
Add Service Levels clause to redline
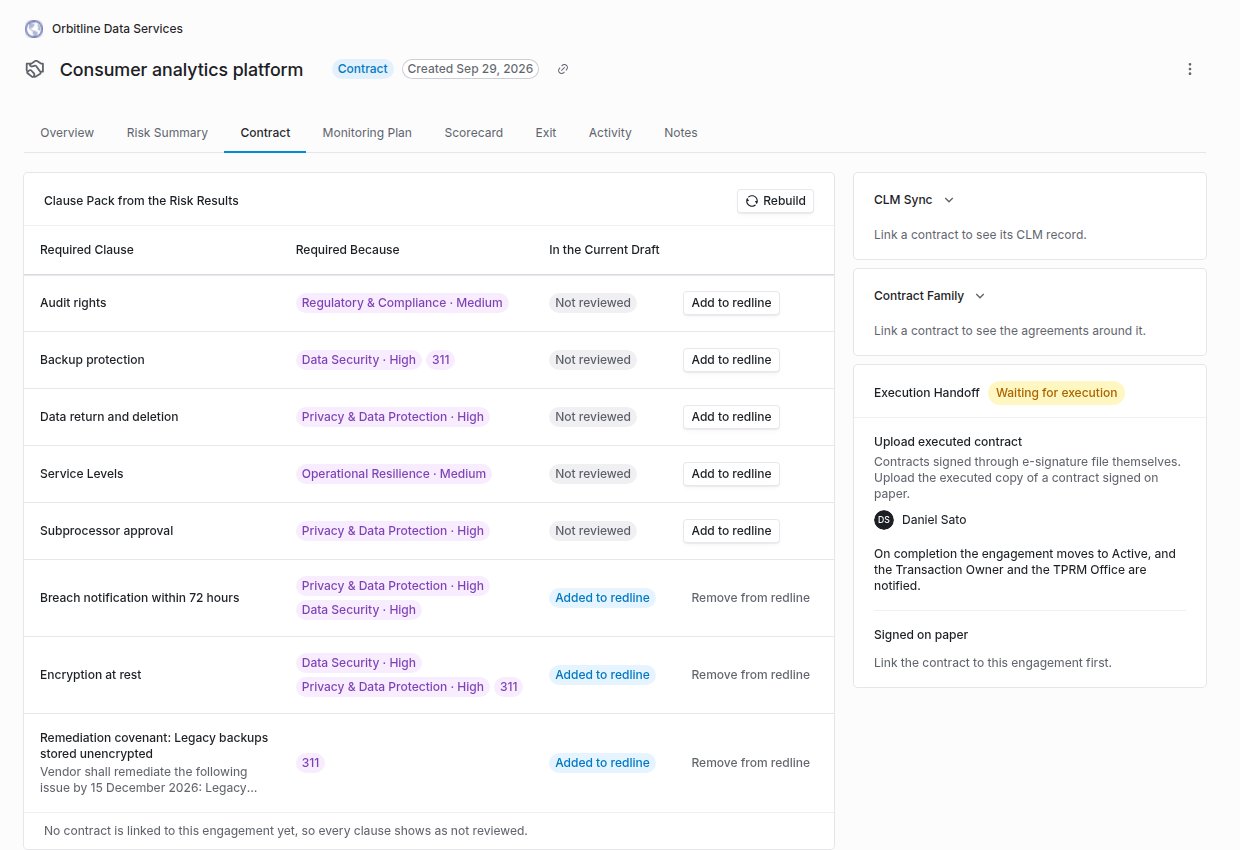tap(731, 474)
